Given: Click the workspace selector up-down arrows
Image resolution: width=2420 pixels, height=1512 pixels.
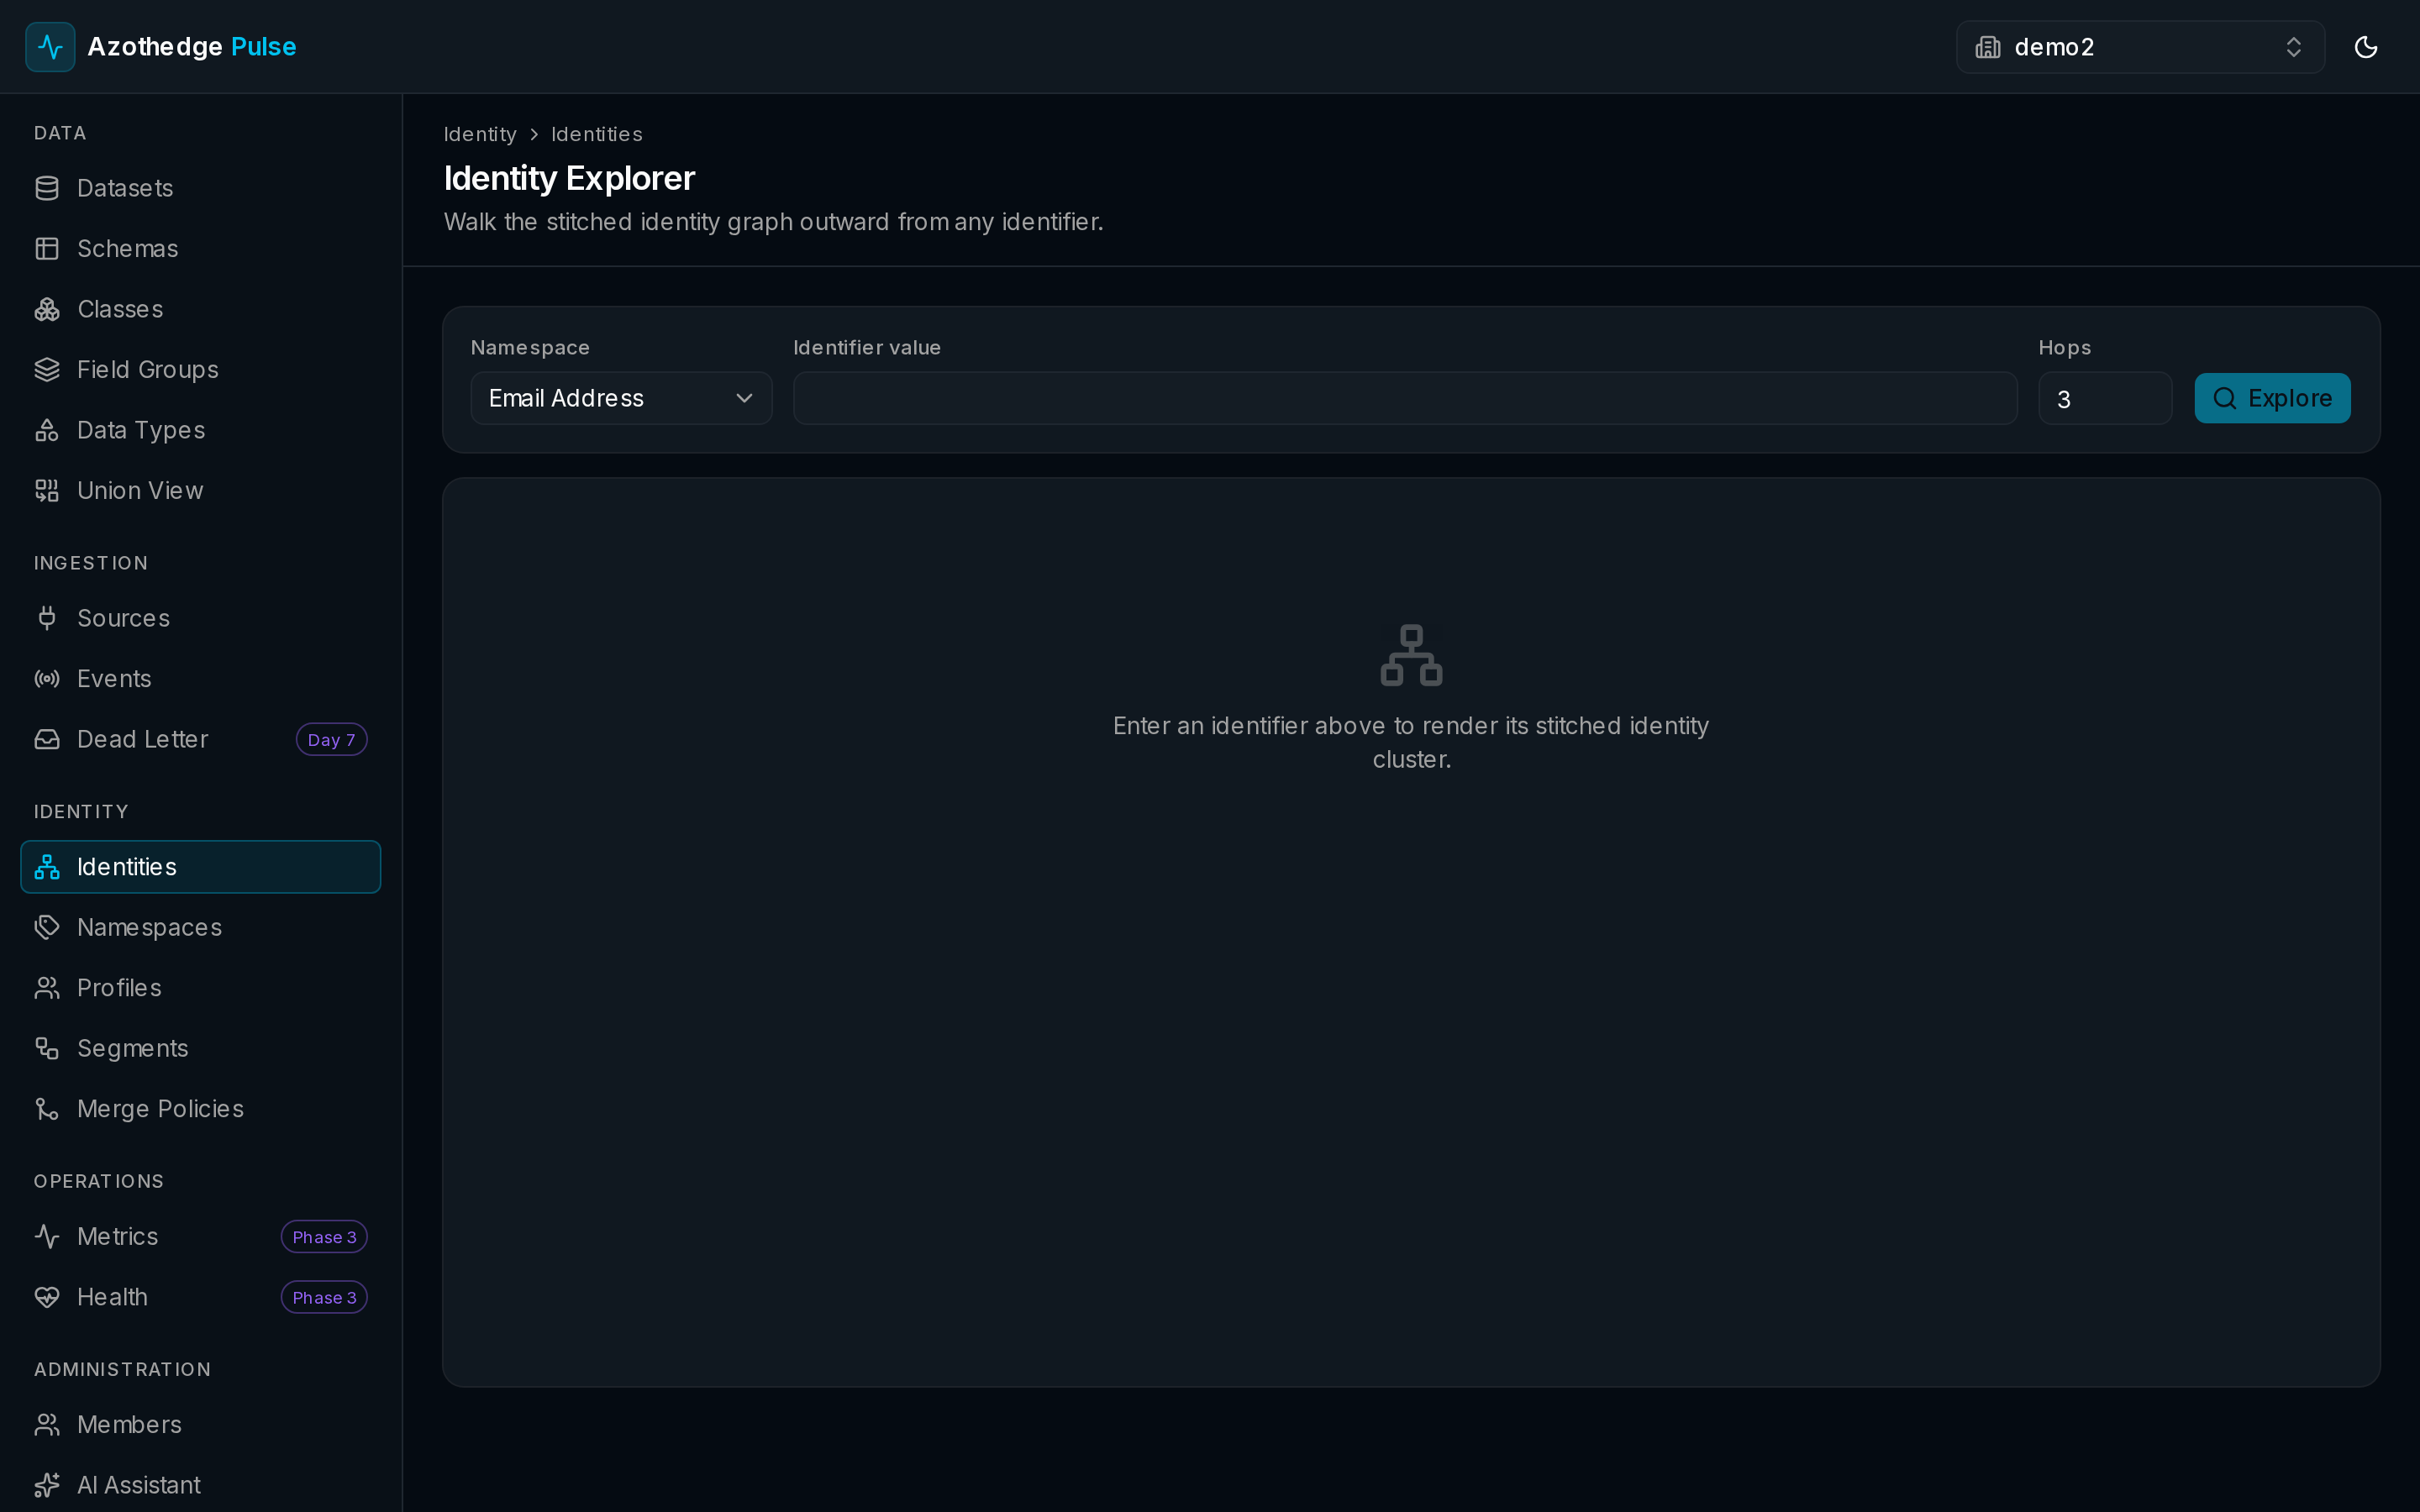Looking at the screenshot, I should tap(2293, 47).
